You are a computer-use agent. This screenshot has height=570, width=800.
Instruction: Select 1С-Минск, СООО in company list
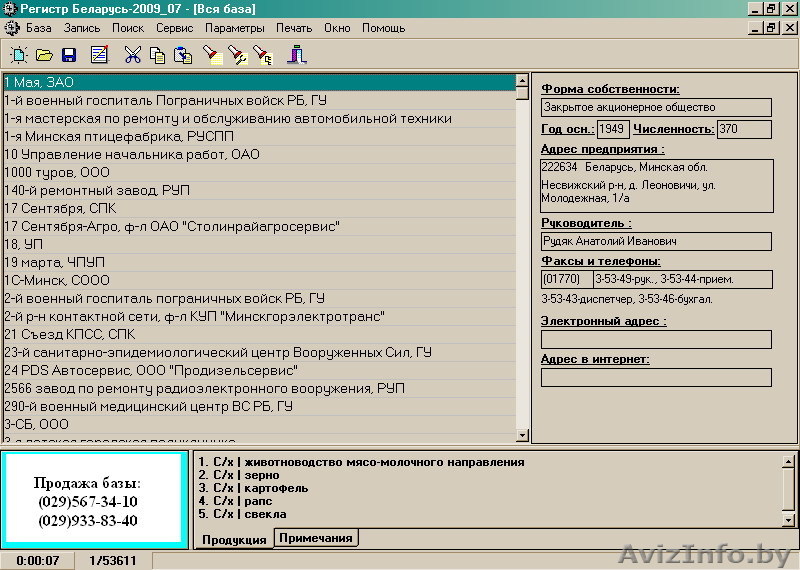pyautogui.click(x=57, y=280)
